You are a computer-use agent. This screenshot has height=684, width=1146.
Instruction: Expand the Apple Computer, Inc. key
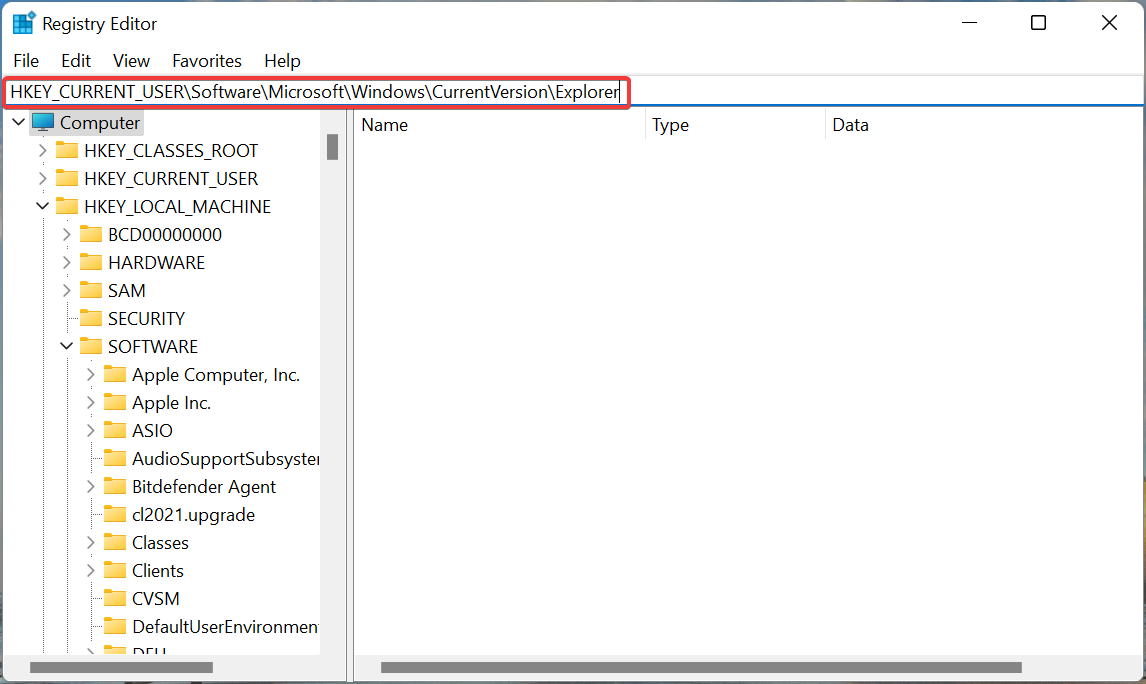(90, 374)
